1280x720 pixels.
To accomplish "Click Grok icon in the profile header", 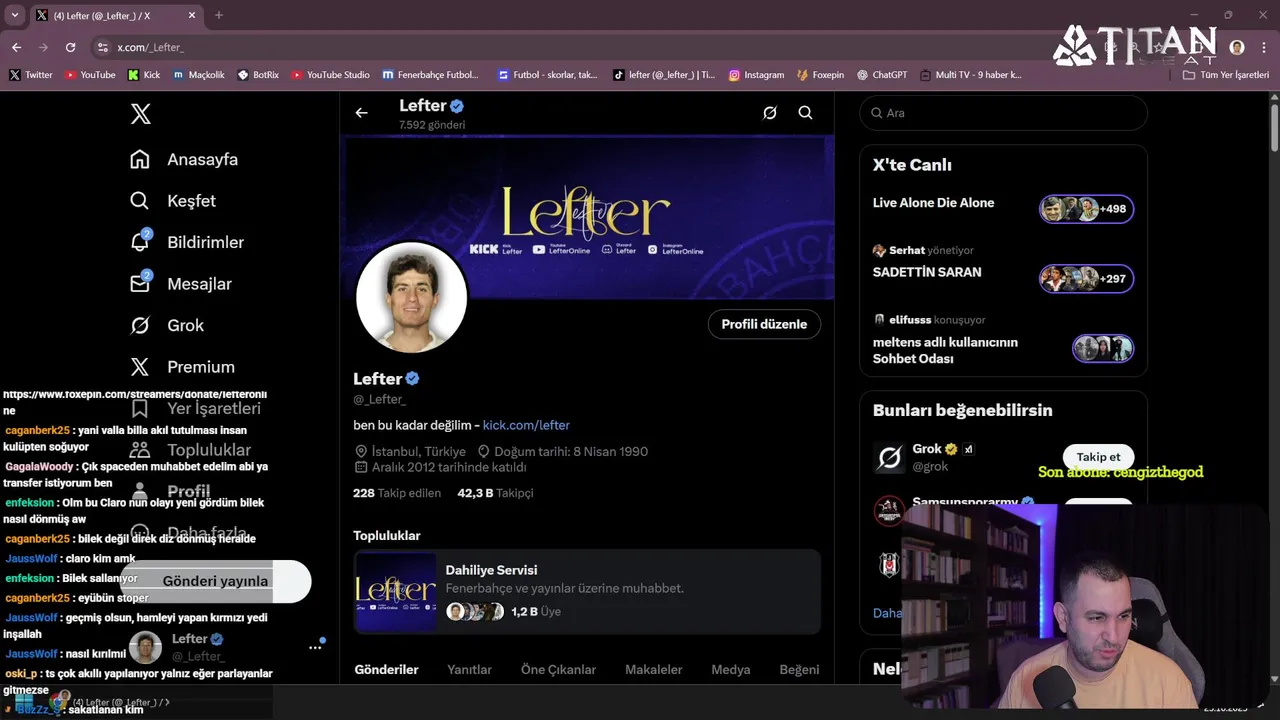I will click(769, 113).
